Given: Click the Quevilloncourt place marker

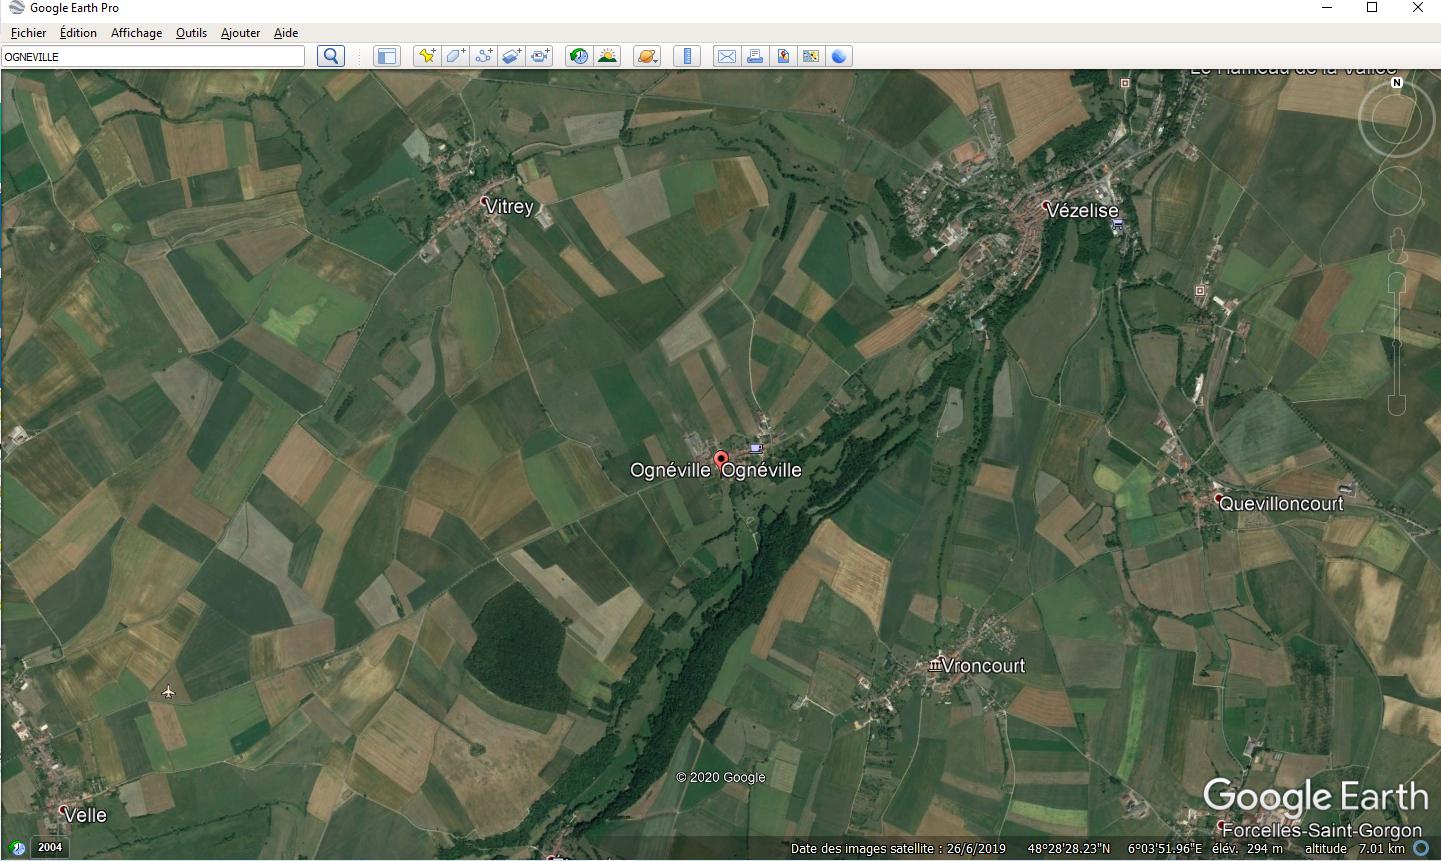Looking at the screenshot, I should 1218,498.
